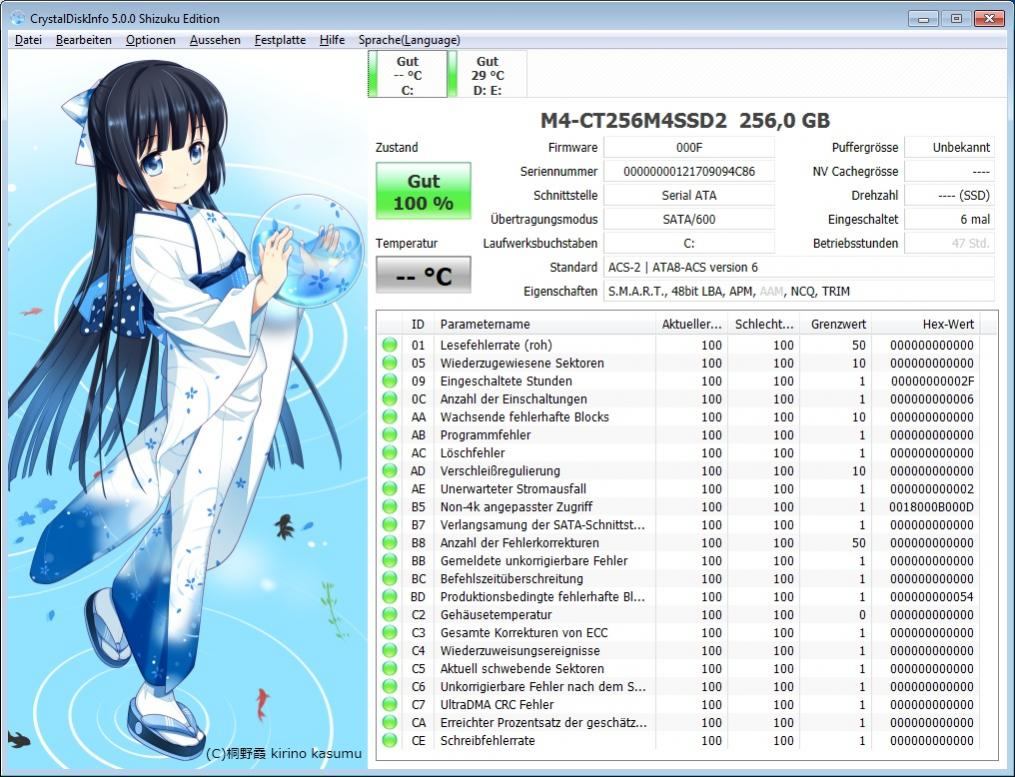This screenshot has width=1015, height=777.
Task: Click hex value 00000000002F
Action: pos(932,381)
